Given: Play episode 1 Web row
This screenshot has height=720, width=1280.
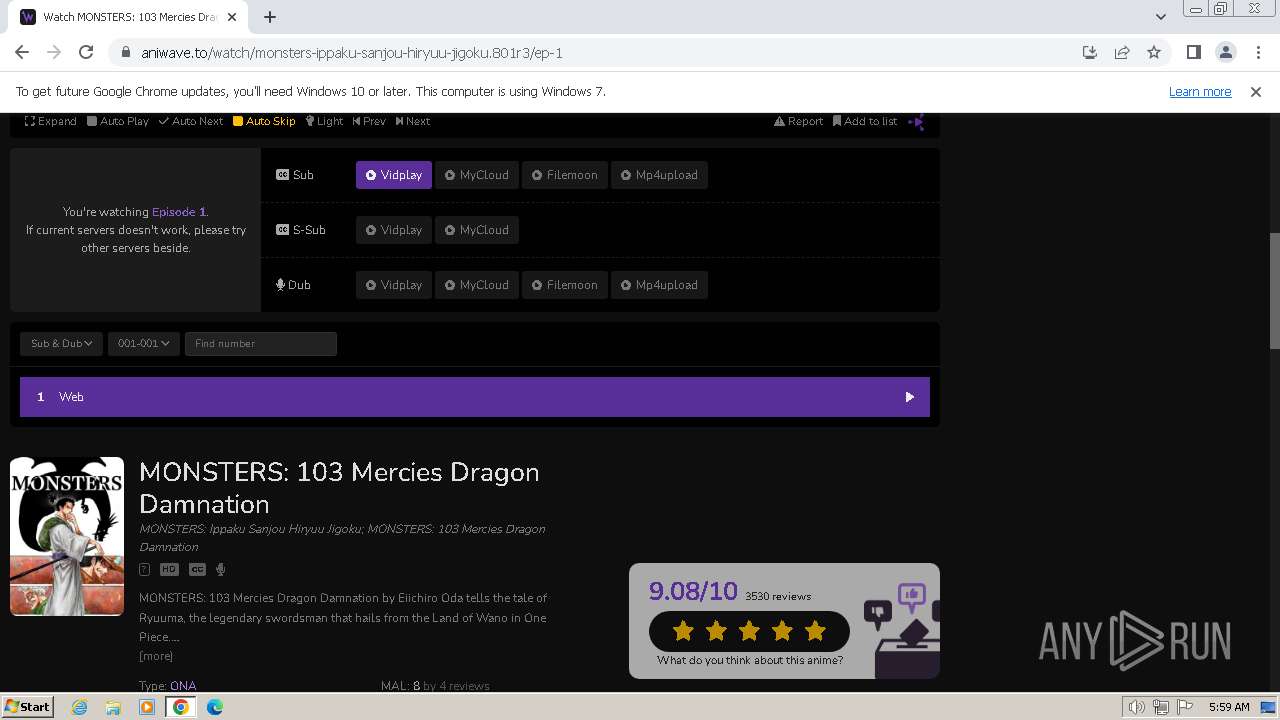Looking at the screenshot, I should tap(475, 397).
